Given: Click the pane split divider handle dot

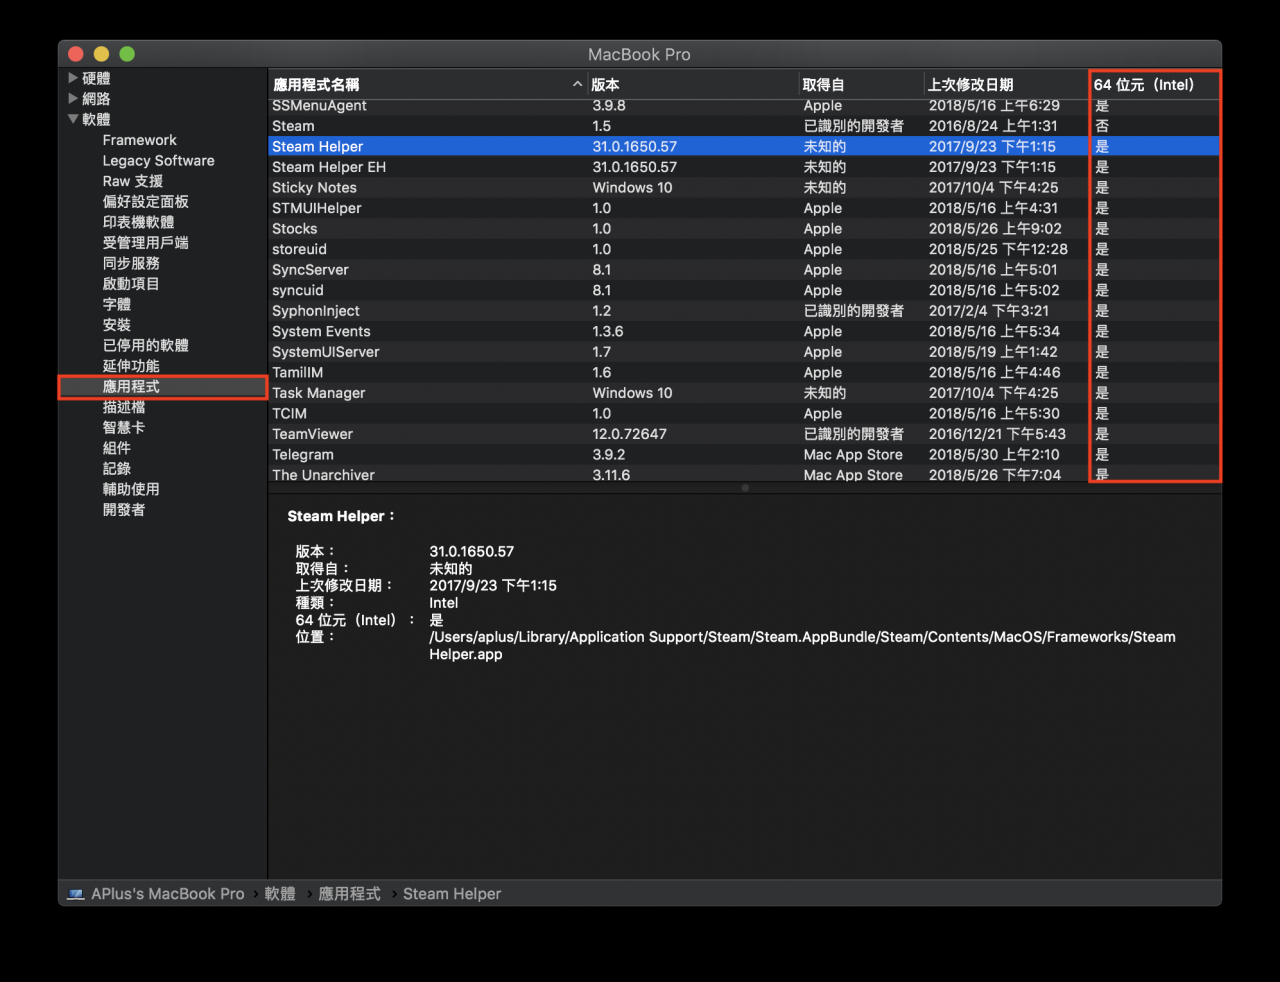Looking at the screenshot, I should [745, 488].
